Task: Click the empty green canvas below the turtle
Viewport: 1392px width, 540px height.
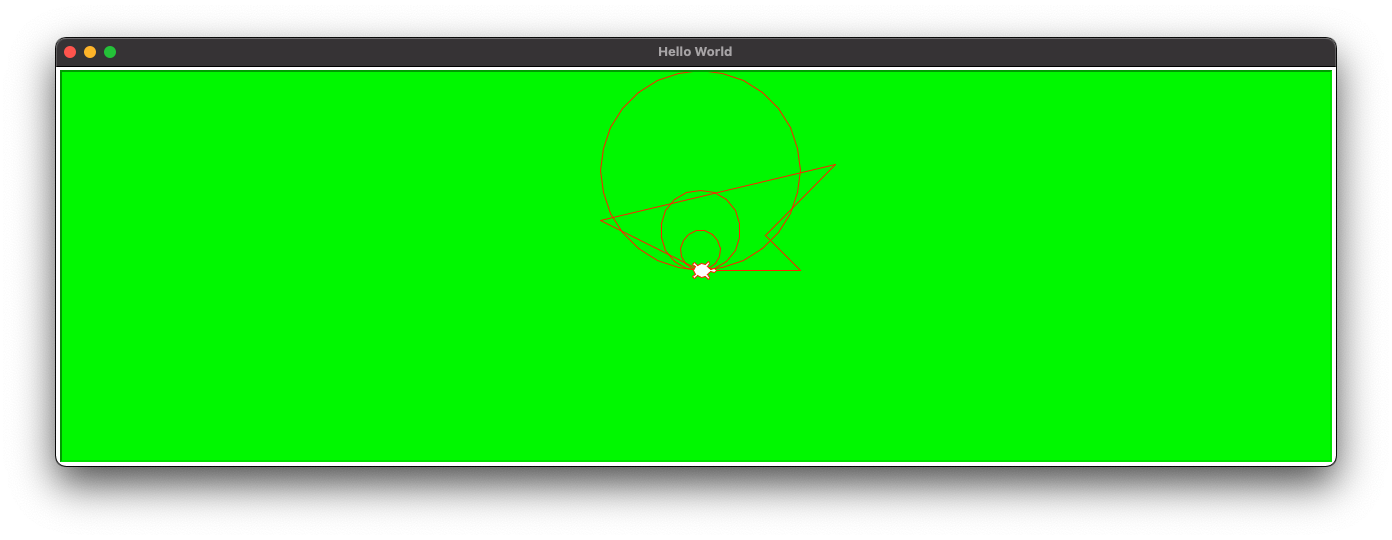Action: pos(700,380)
